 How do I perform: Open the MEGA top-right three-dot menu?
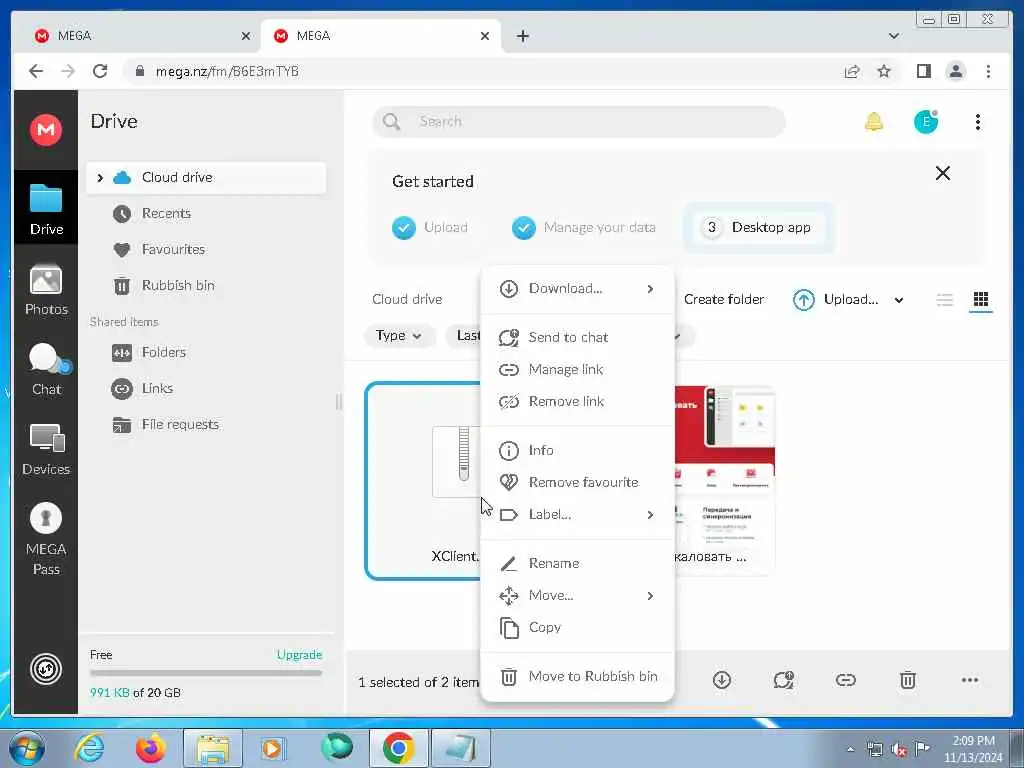click(x=978, y=121)
